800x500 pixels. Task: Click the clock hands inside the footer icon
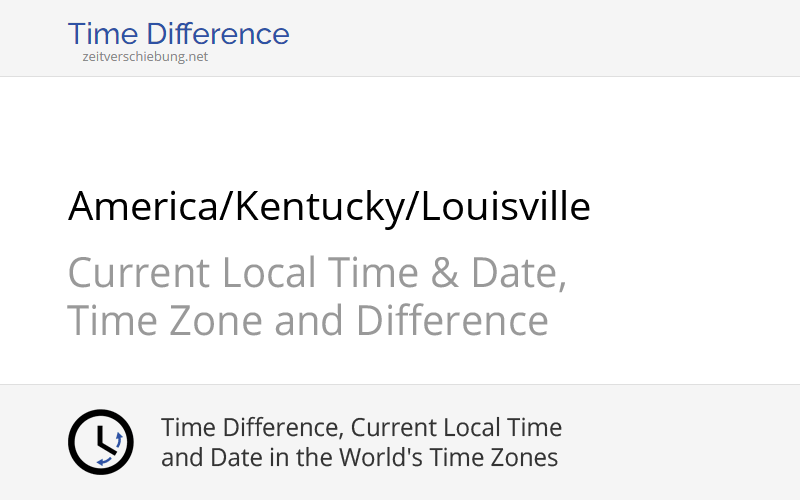point(98,440)
